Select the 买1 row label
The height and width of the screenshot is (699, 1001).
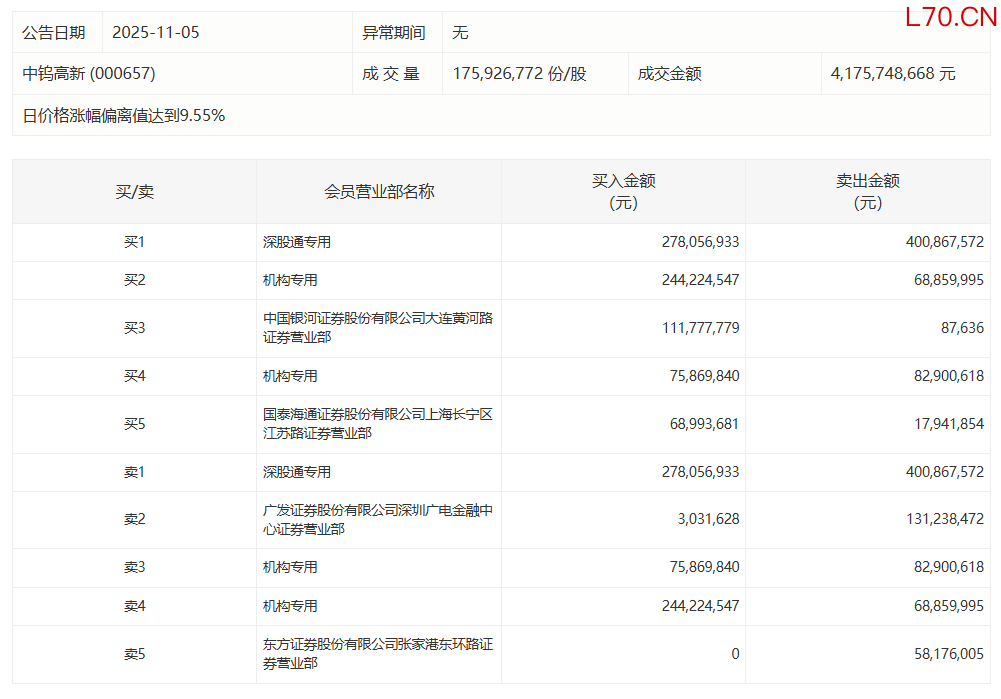(x=134, y=242)
